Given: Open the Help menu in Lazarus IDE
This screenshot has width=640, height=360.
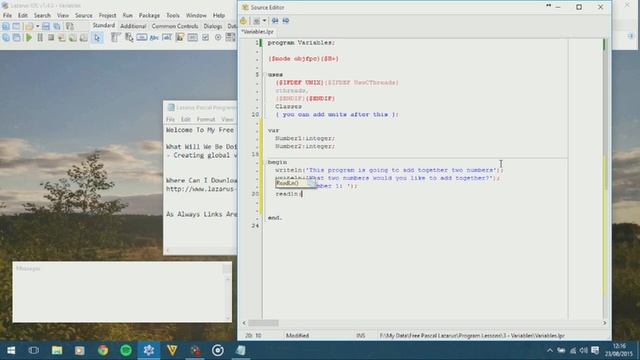Looking at the screenshot, I should [x=219, y=15].
